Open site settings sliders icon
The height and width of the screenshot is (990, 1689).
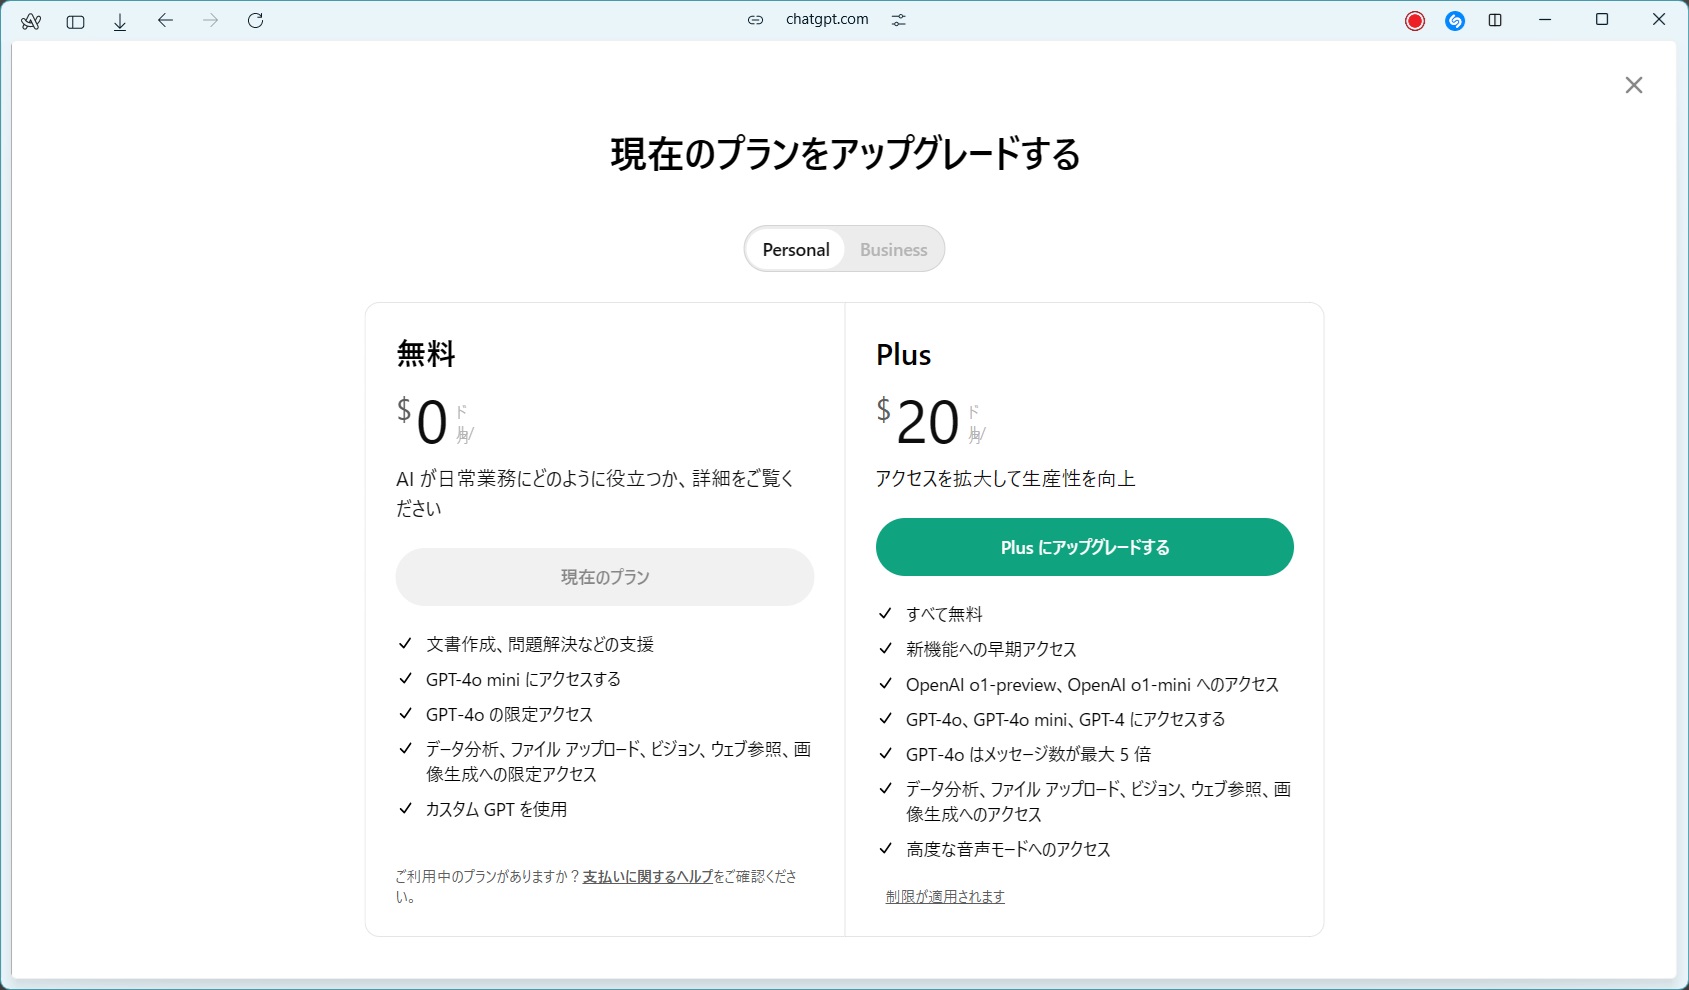[x=899, y=20]
